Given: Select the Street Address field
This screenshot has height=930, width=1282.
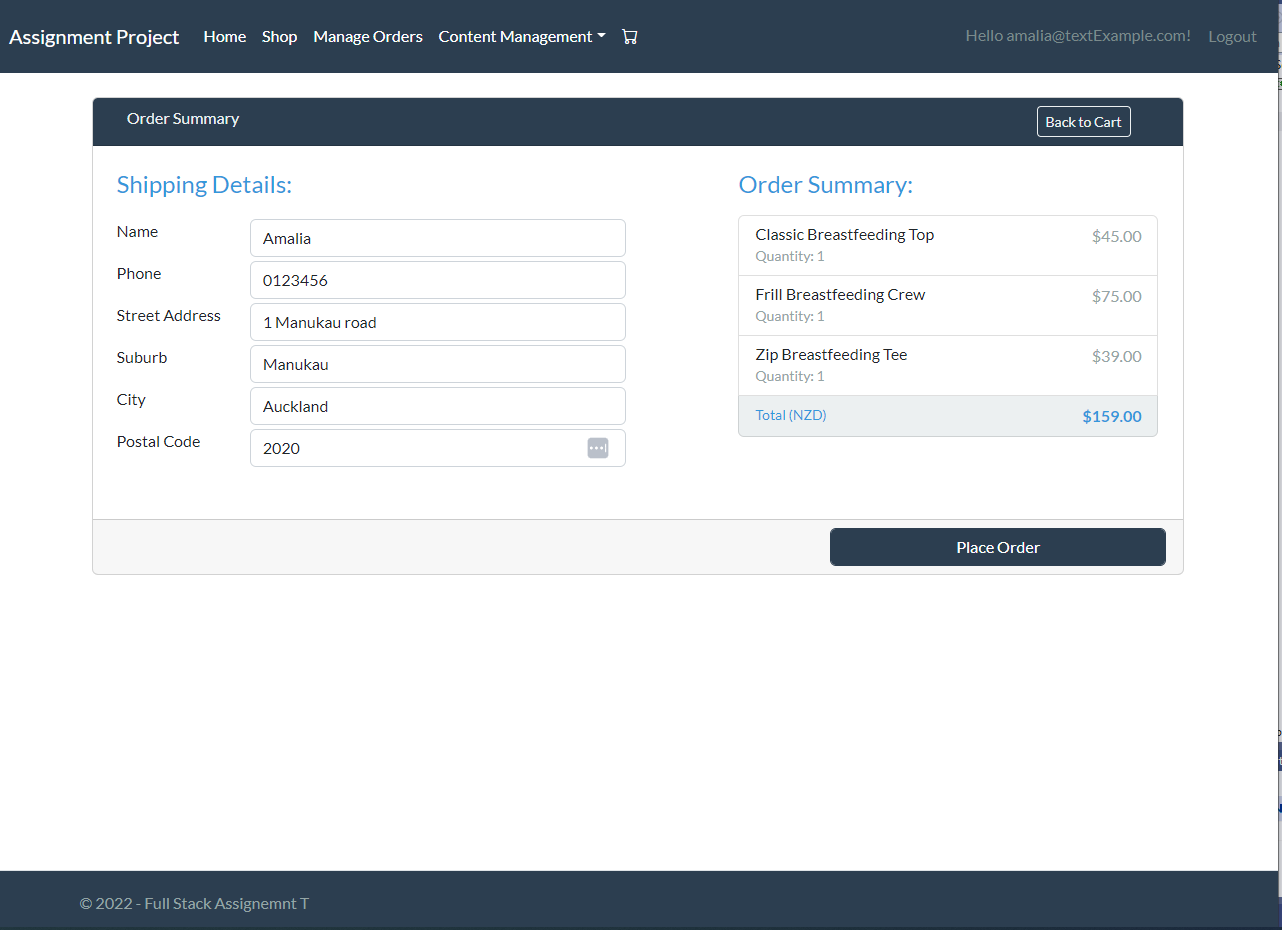Looking at the screenshot, I should [x=437, y=322].
